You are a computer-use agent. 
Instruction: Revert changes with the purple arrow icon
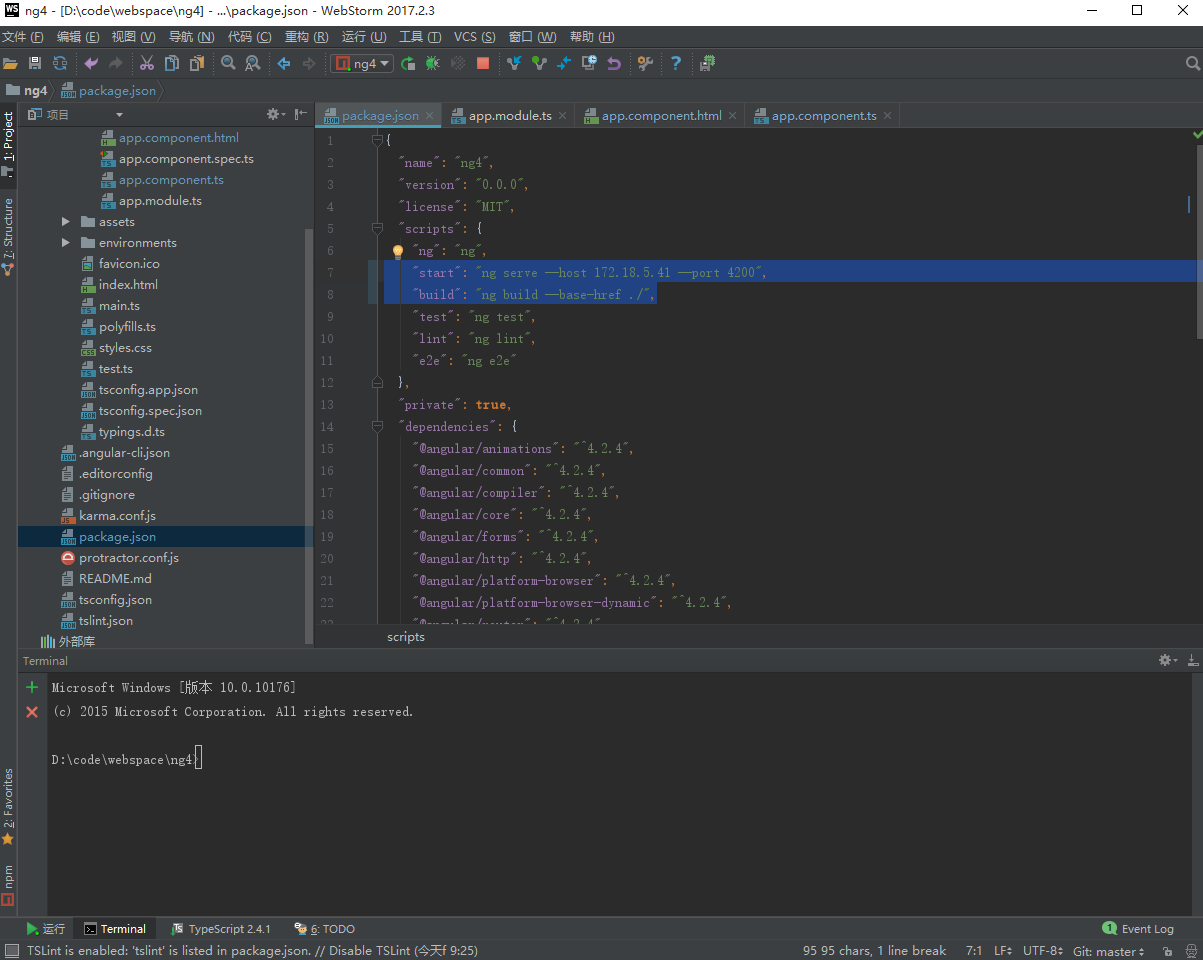(614, 63)
